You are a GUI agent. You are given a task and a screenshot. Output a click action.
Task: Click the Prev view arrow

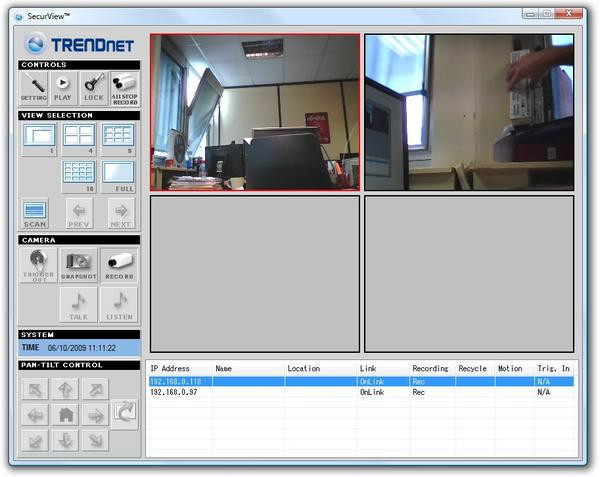click(79, 213)
